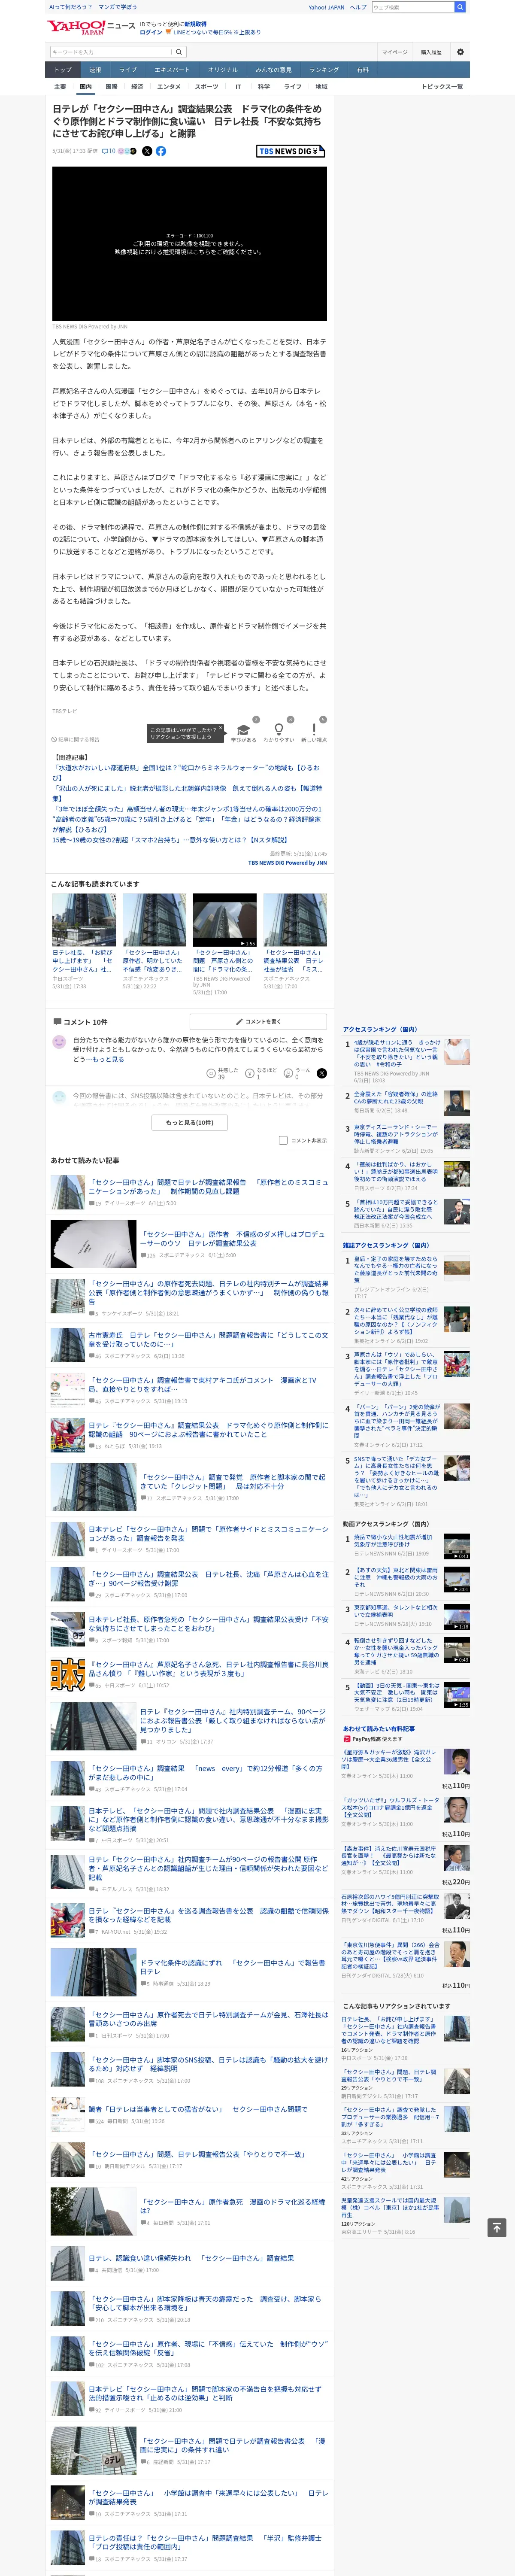The image size is (515, 2576).
Task: Click the ログイン link in header
Action: [x=151, y=32]
